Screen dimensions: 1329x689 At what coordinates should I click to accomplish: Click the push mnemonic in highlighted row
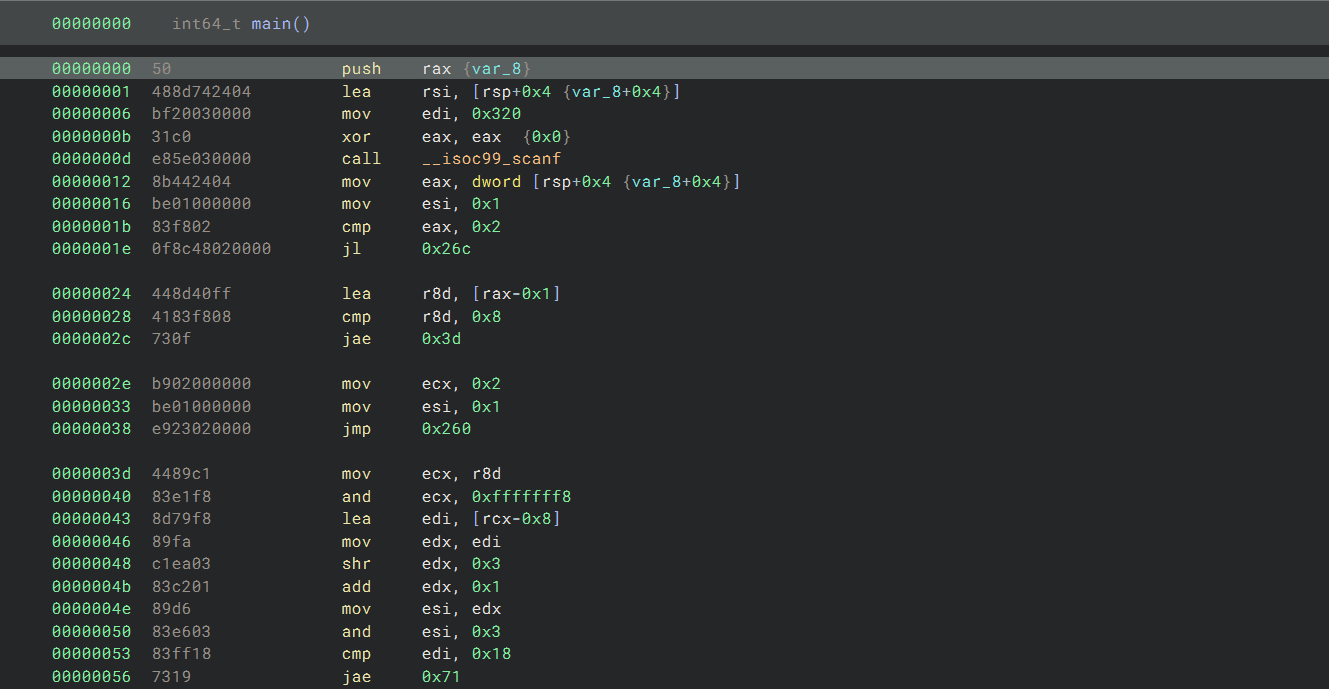pos(361,69)
